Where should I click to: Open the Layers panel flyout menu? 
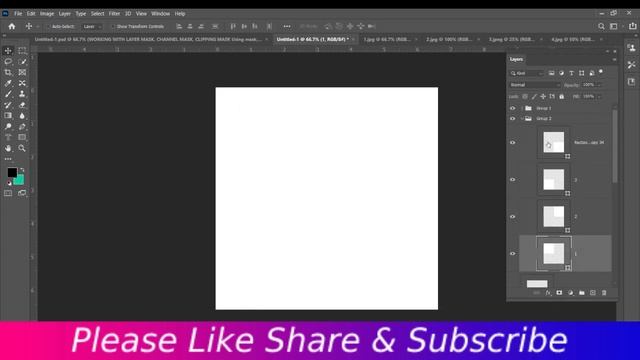coord(614,60)
